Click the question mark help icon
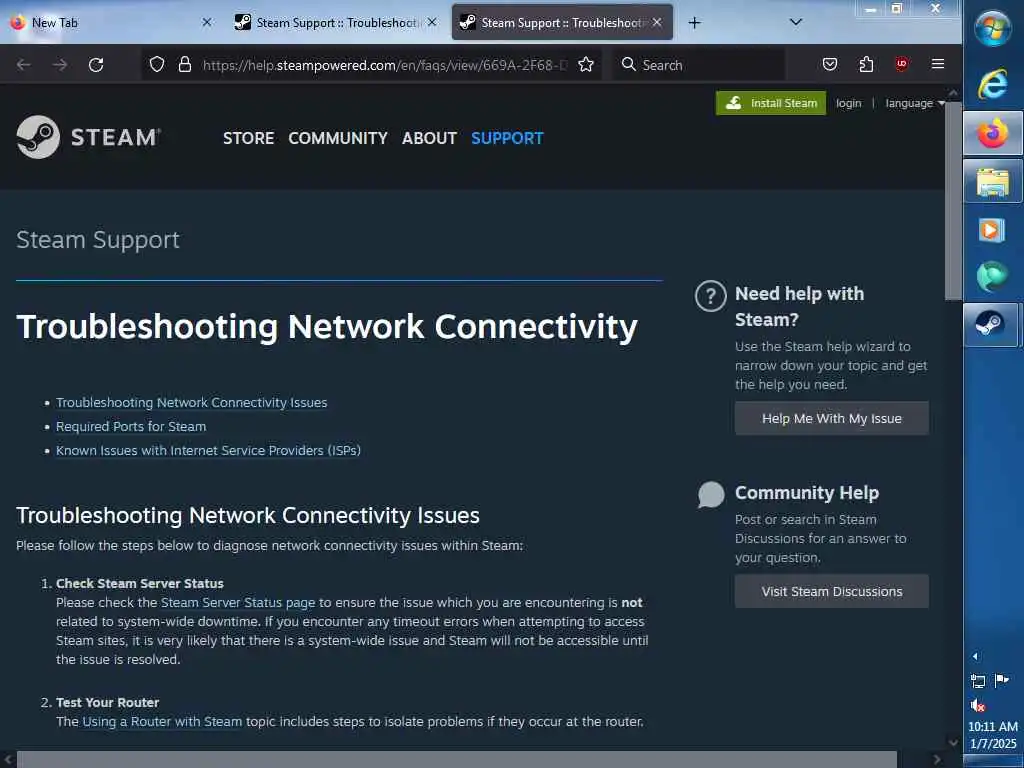 coord(711,296)
